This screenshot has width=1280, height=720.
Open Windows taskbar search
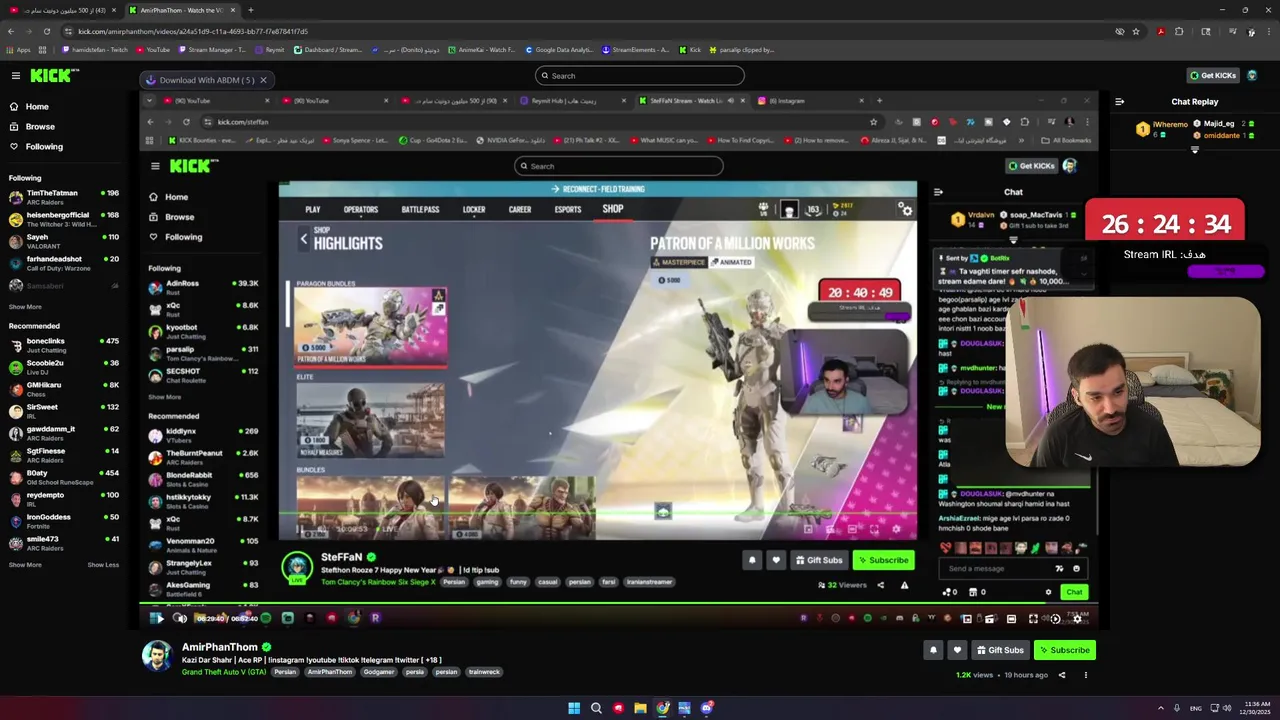[596, 708]
